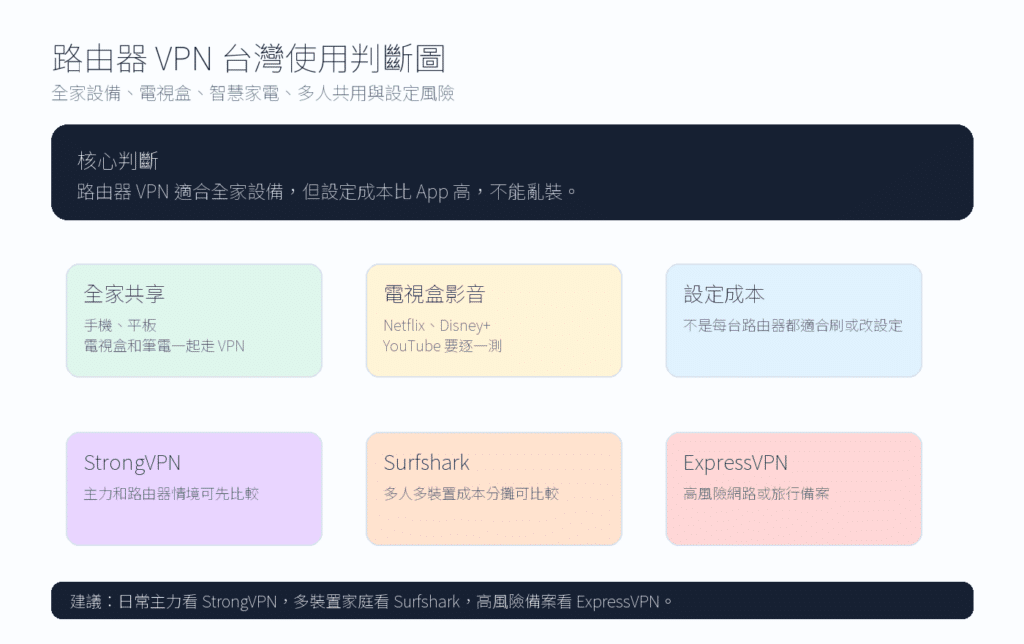Click the text Netflix、Disney+
Screen dimensions: 1024x644
point(436,325)
